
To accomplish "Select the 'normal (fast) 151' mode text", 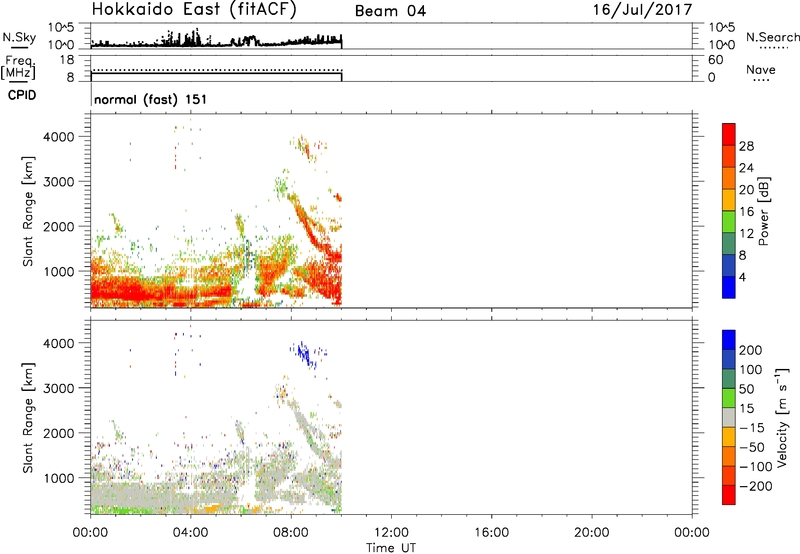I will point(151,99).
